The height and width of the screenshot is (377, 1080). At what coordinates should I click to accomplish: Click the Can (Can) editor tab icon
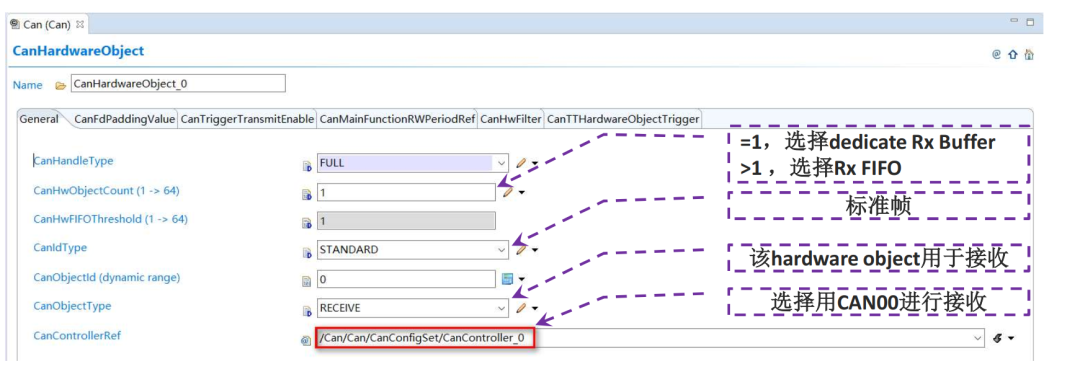(15, 24)
